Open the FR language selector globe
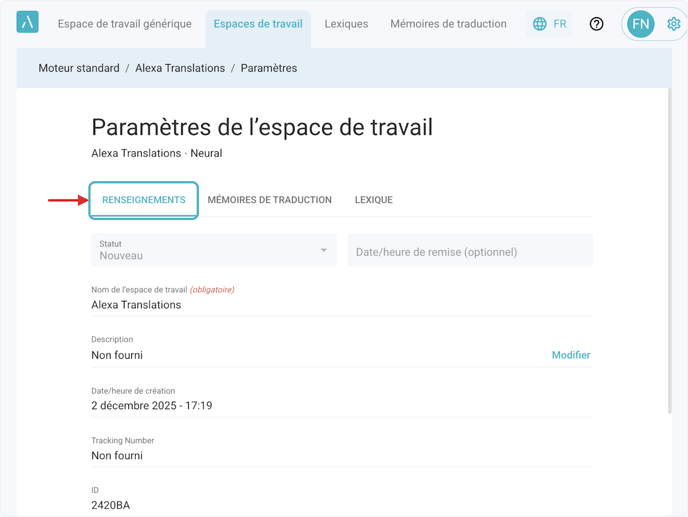The width and height of the screenshot is (688, 517). pyautogui.click(x=549, y=24)
